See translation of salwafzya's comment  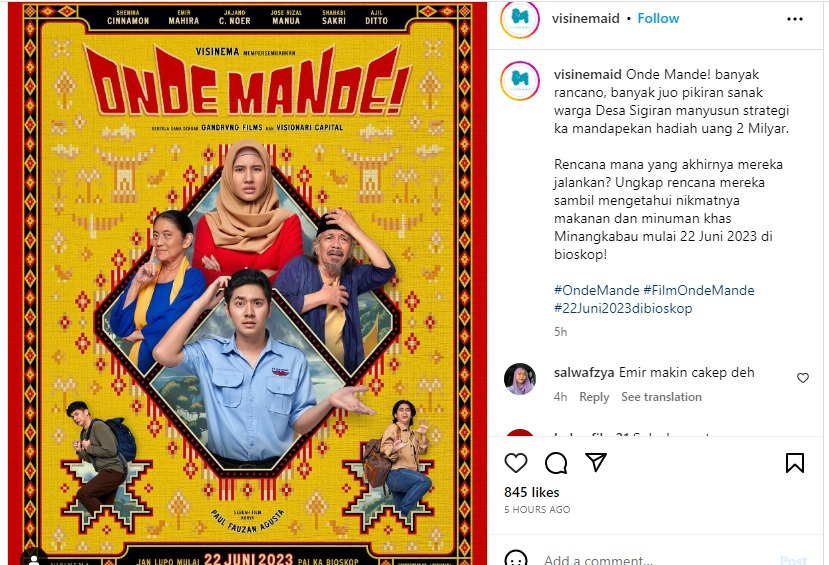661,397
